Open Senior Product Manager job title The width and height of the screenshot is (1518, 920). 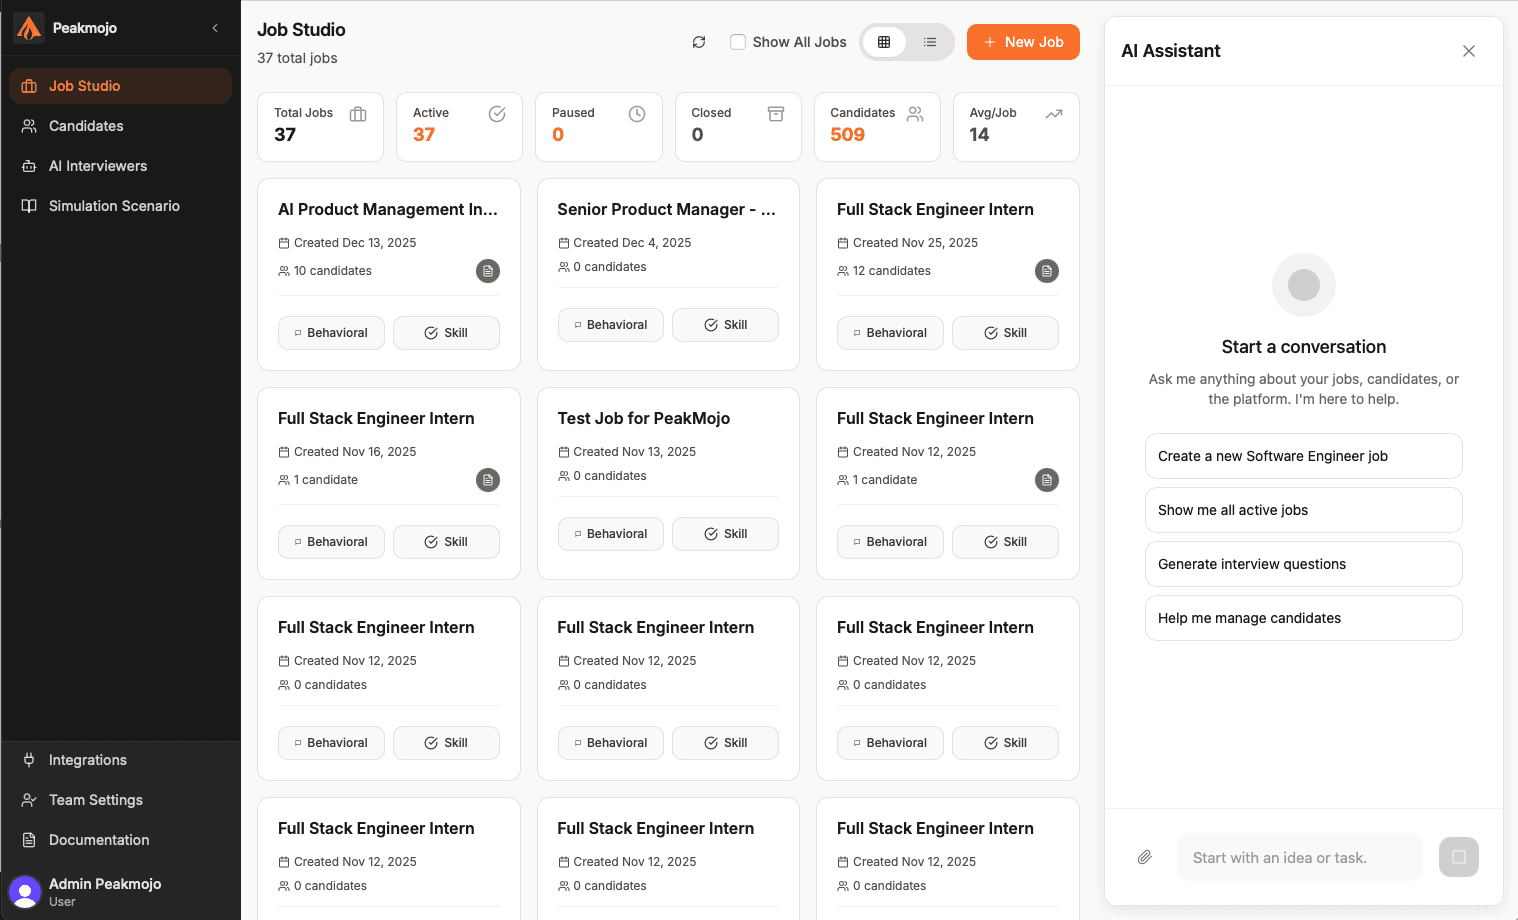point(667,209)
